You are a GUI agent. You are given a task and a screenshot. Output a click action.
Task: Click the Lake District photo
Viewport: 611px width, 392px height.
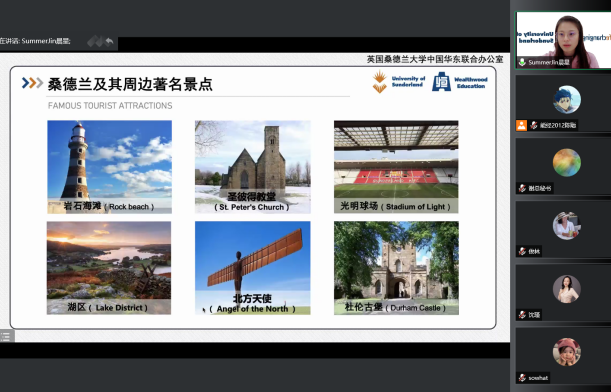pyautogui.click(x=109, y=268)
